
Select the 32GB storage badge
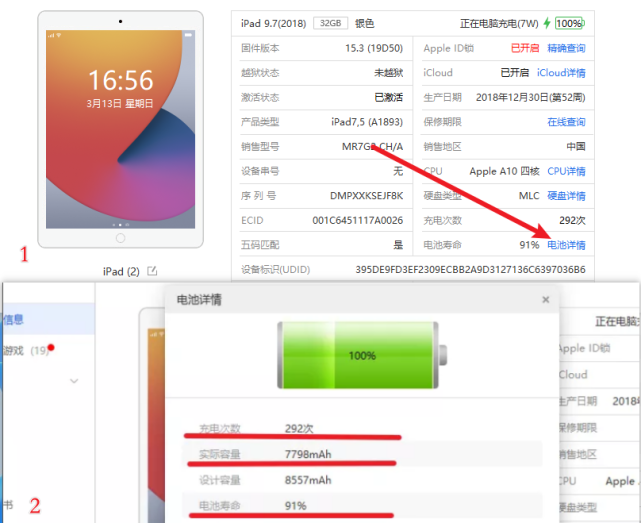(x=330, y=23)
